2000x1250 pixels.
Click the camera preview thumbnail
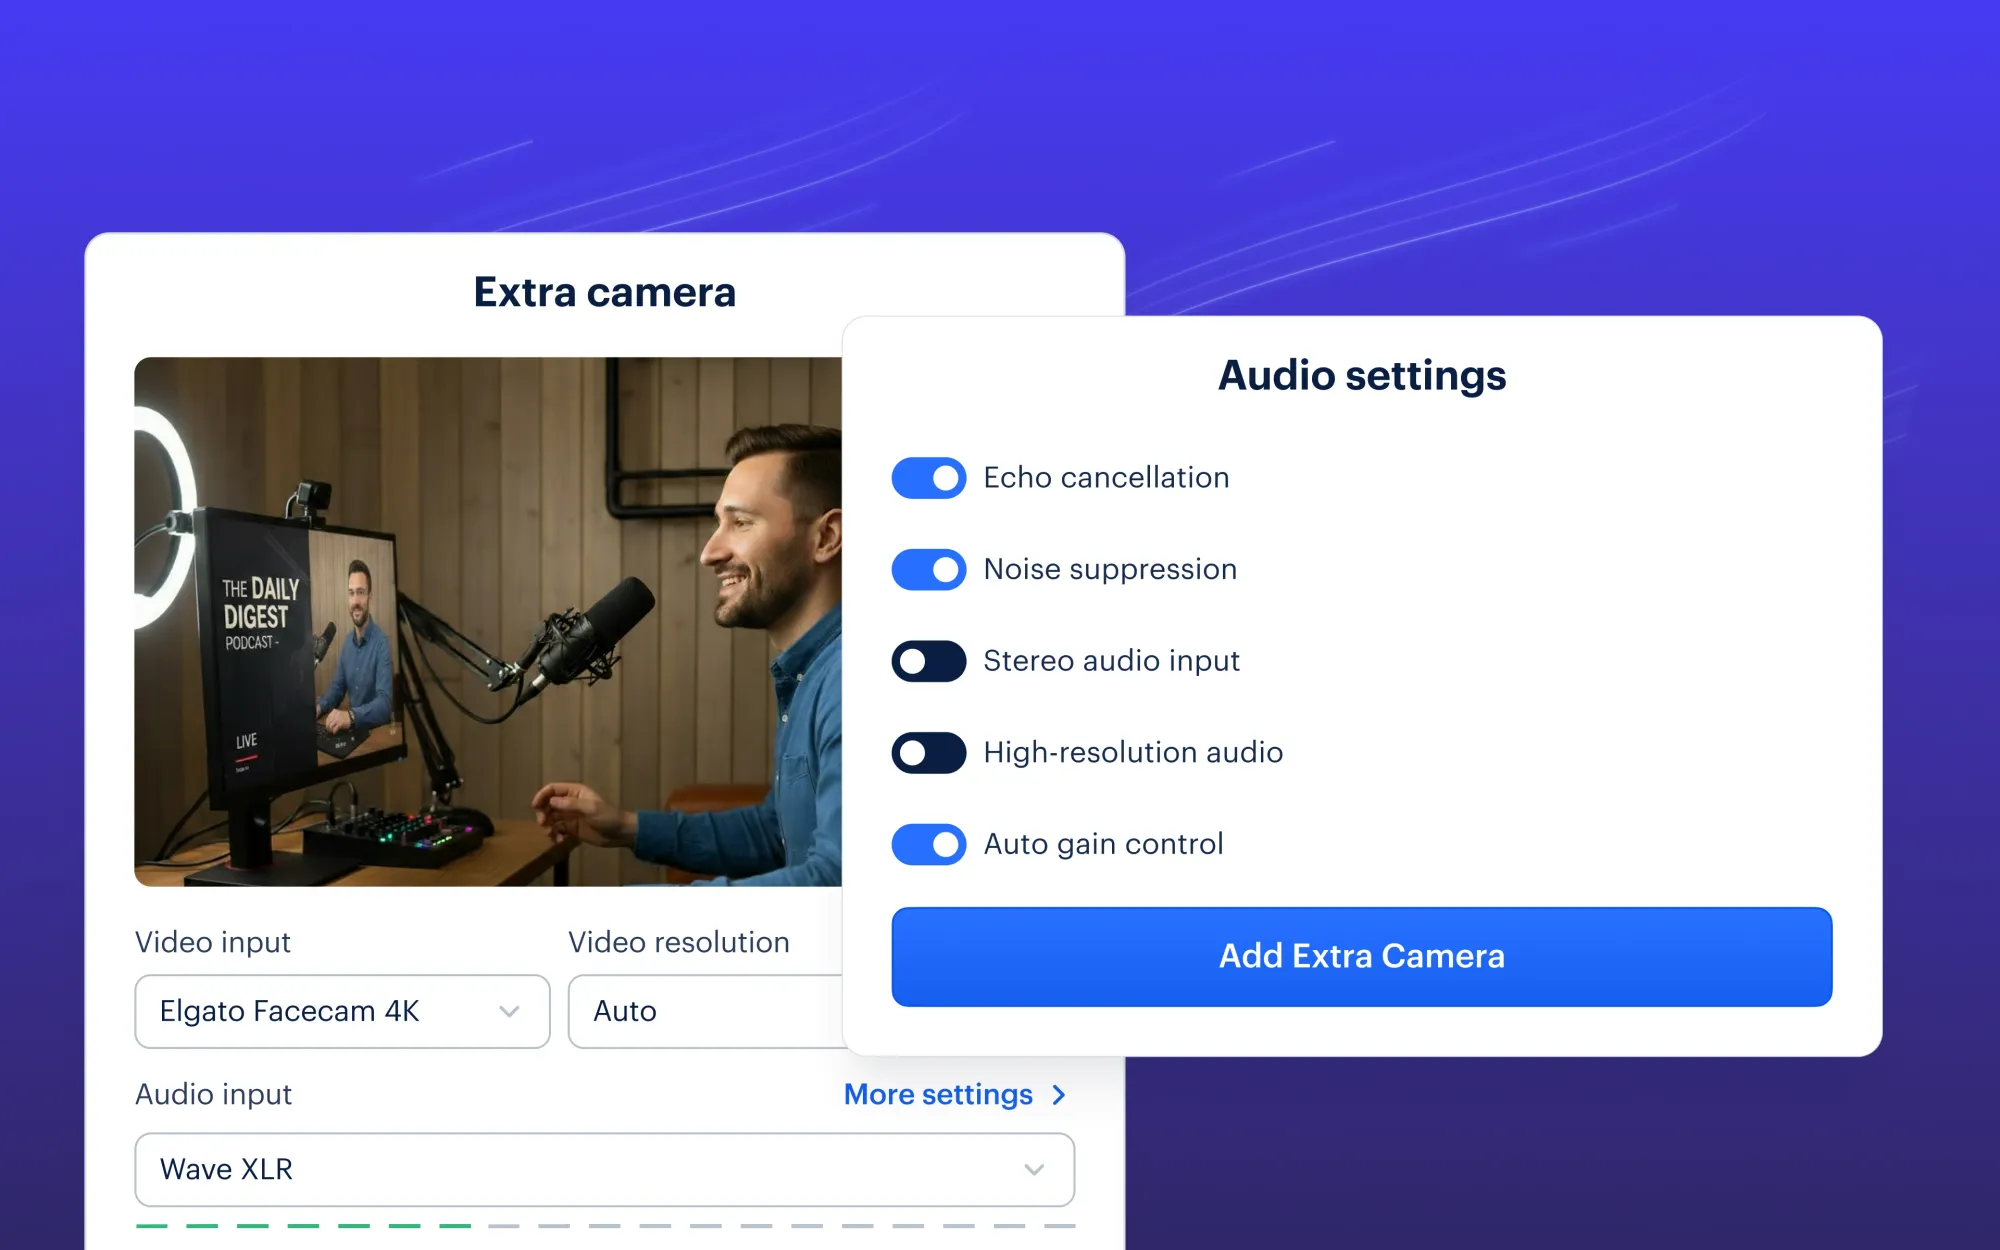(x=488, y=621)
